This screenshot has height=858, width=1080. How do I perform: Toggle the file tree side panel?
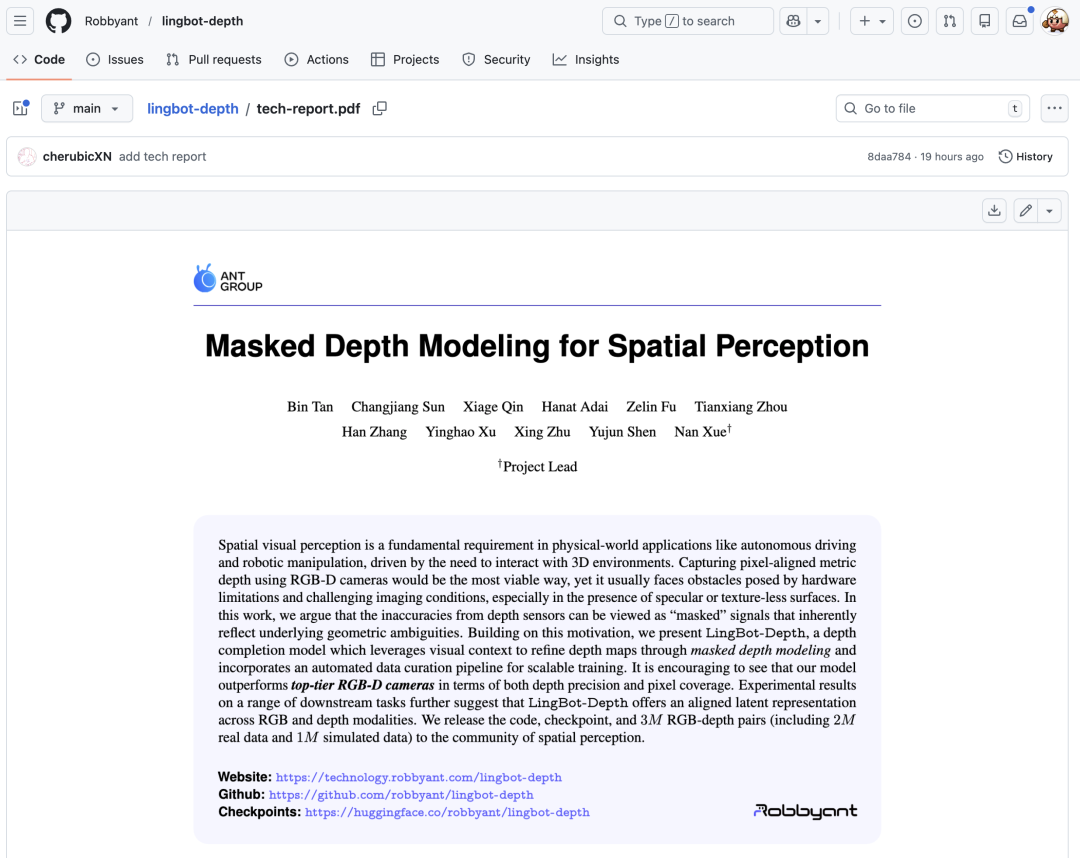click(x=21, y=108)
